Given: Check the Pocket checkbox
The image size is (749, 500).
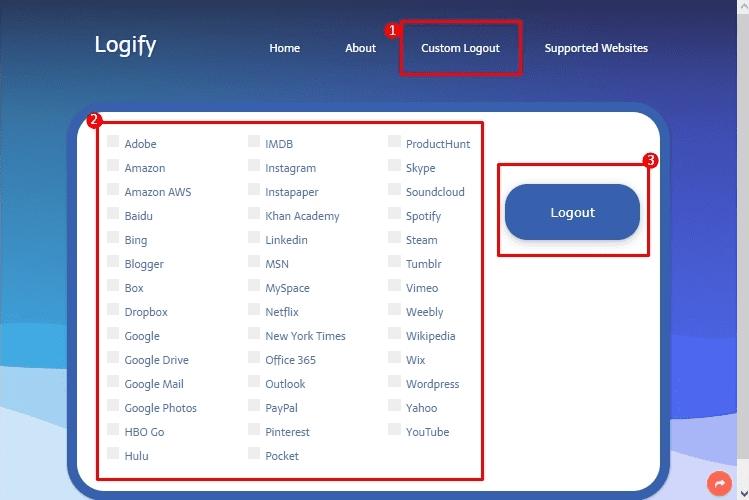Looking at the screenshot, I should [254, 453].
